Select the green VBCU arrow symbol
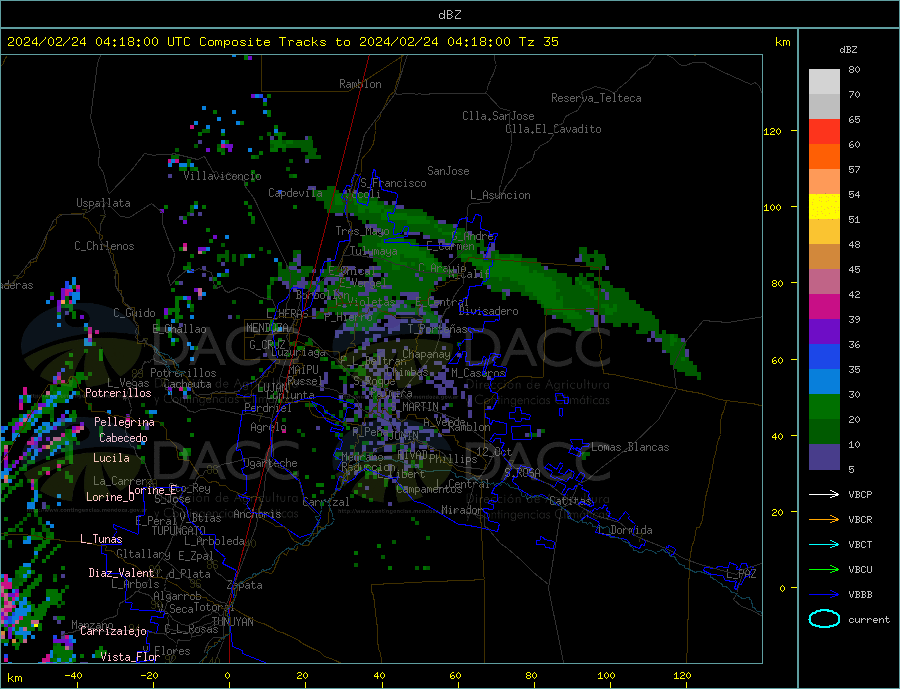 824,570
